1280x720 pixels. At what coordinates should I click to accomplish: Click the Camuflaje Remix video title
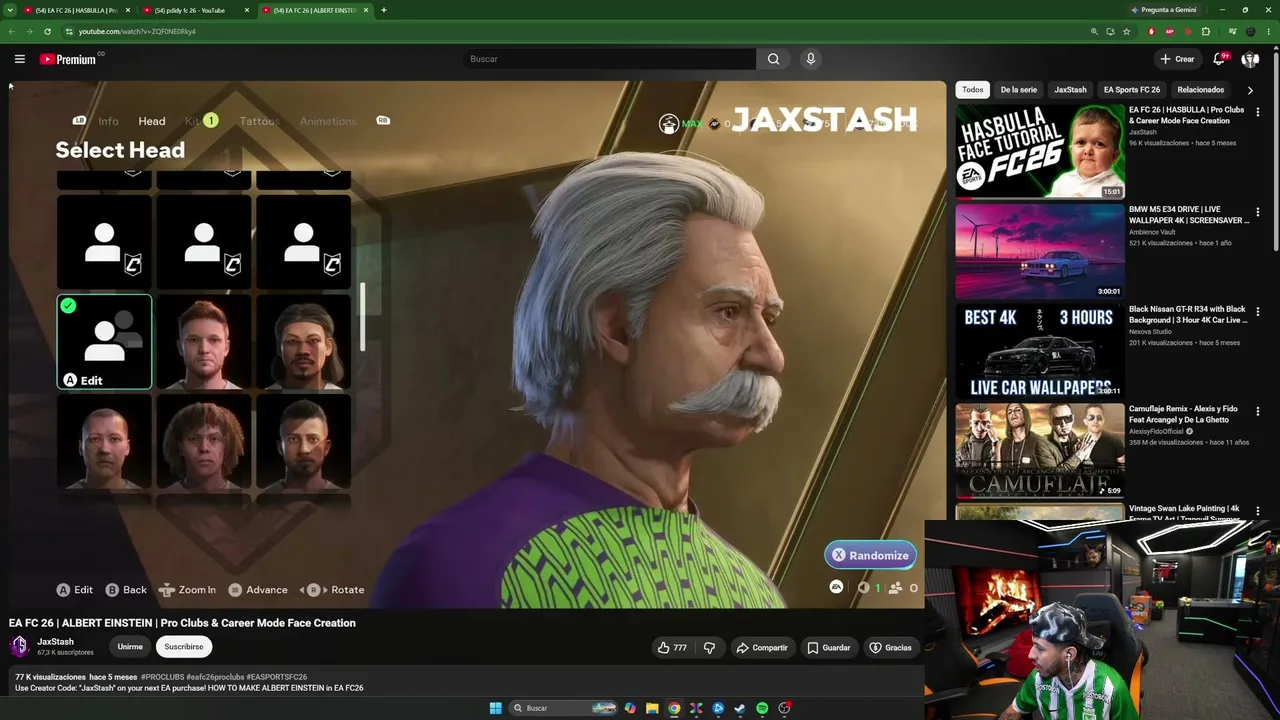pyautogui.click(x=1183, y=415)
